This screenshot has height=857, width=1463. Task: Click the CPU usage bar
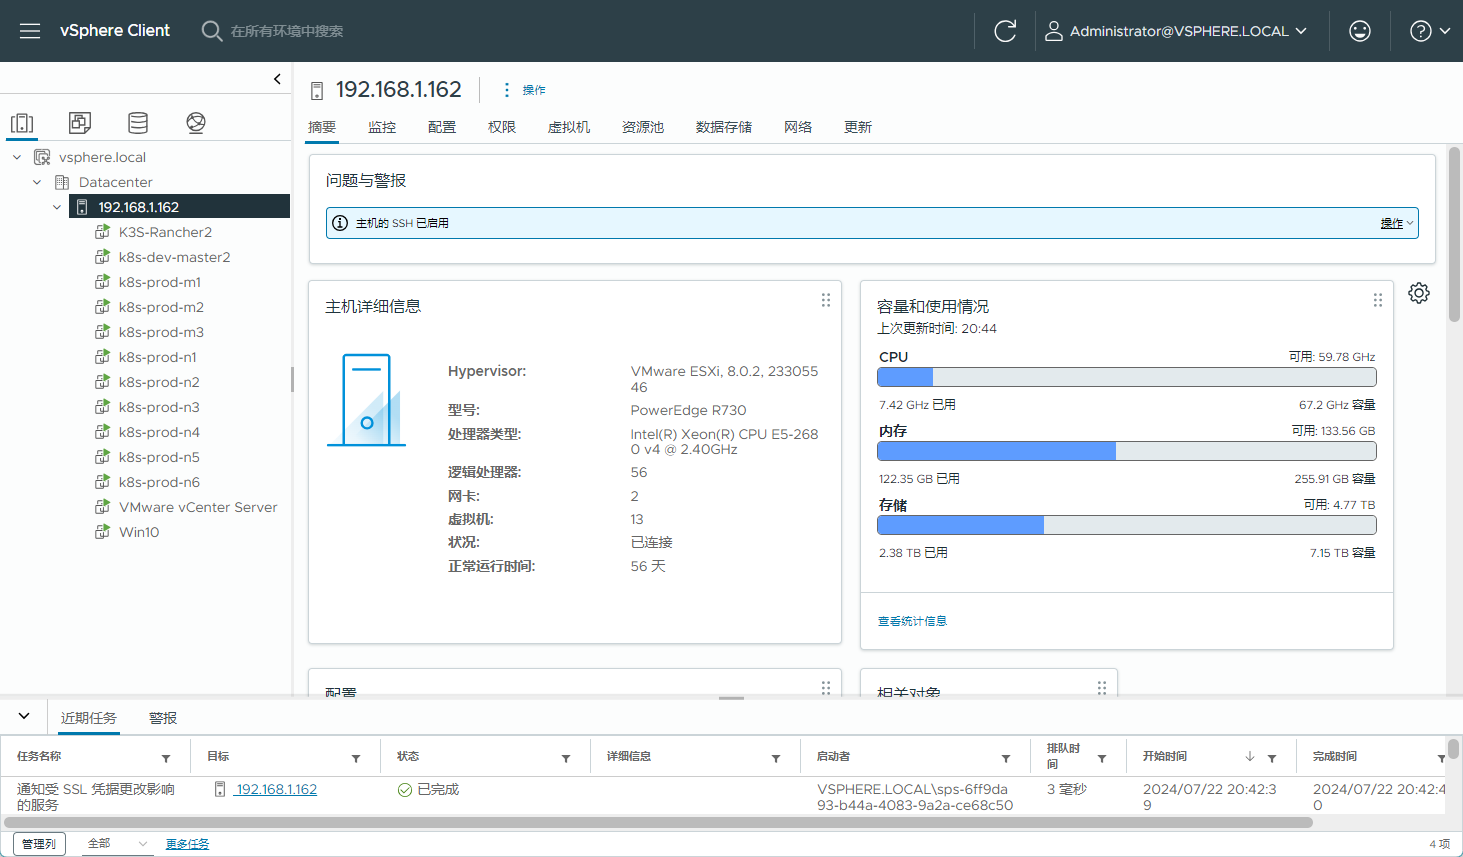(1126, 377)
